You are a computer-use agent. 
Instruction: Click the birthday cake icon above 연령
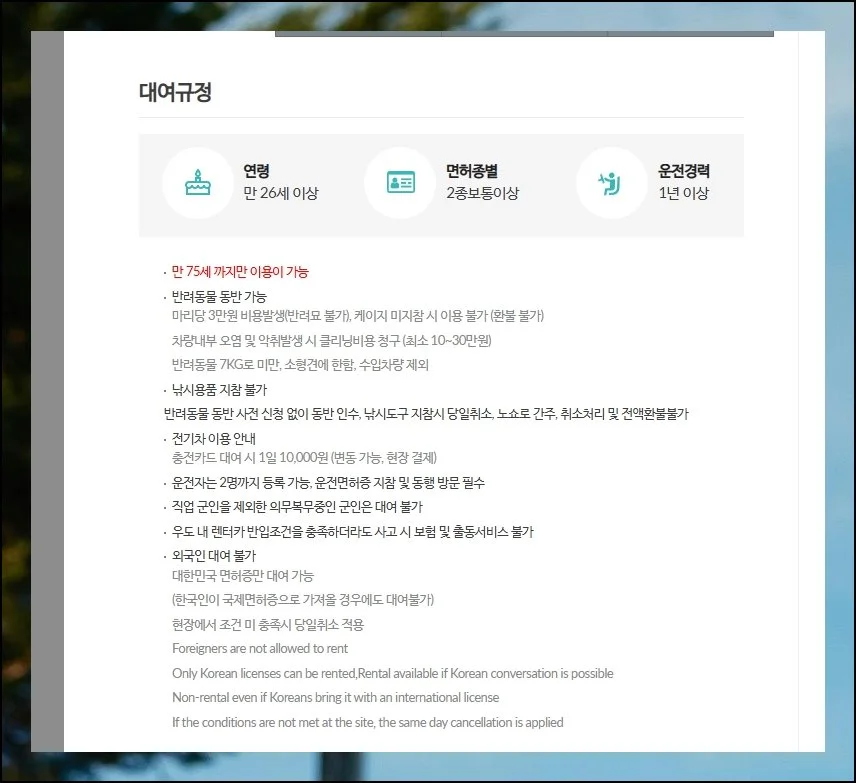198,183
